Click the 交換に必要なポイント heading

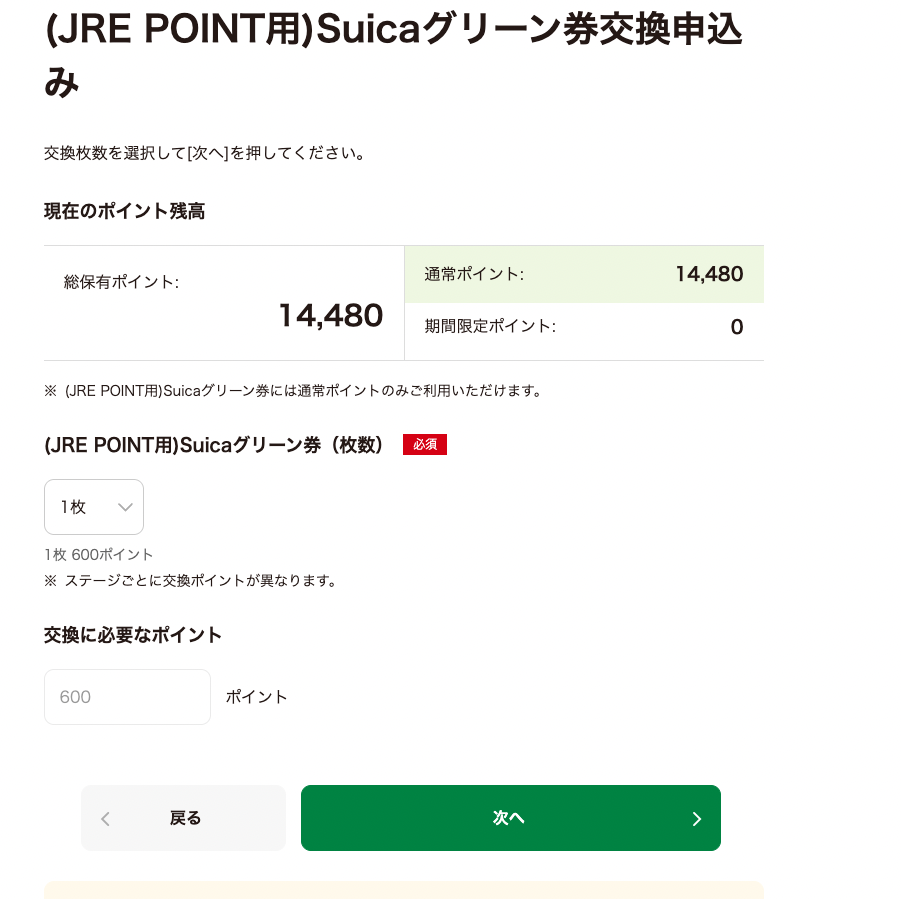click(133, 635)
